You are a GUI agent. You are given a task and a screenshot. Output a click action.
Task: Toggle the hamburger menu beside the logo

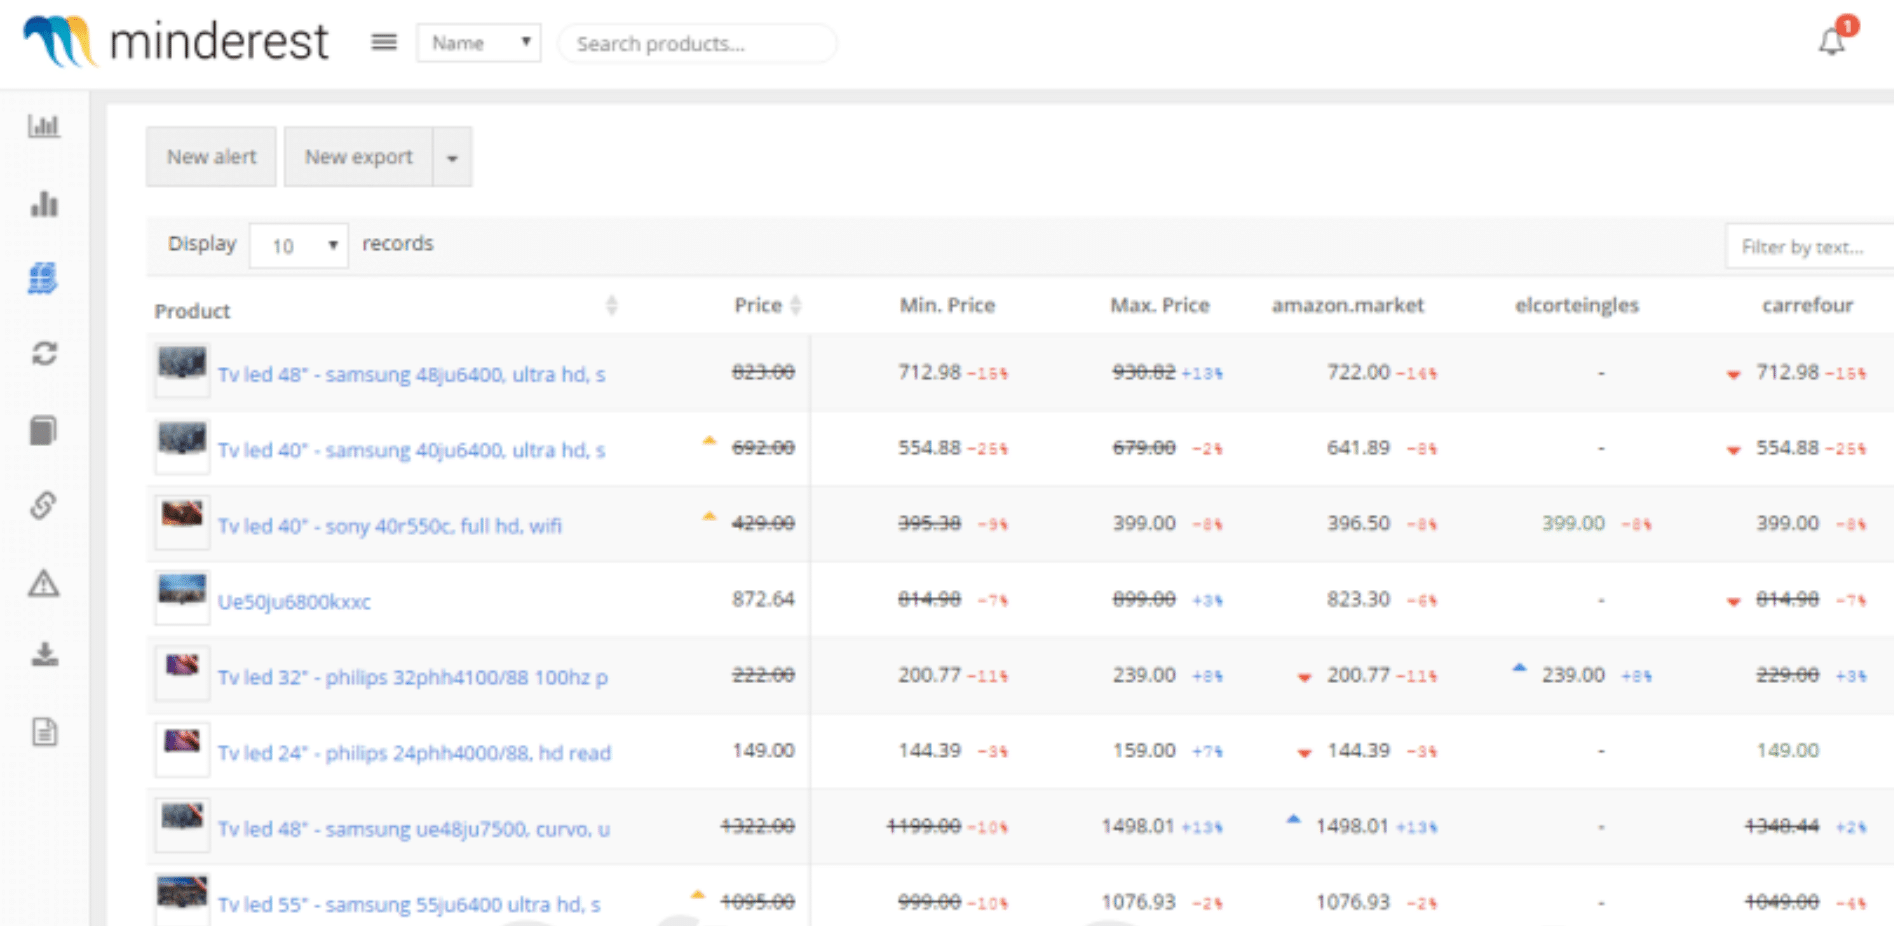pyautogui.click(x=383, y=42)
